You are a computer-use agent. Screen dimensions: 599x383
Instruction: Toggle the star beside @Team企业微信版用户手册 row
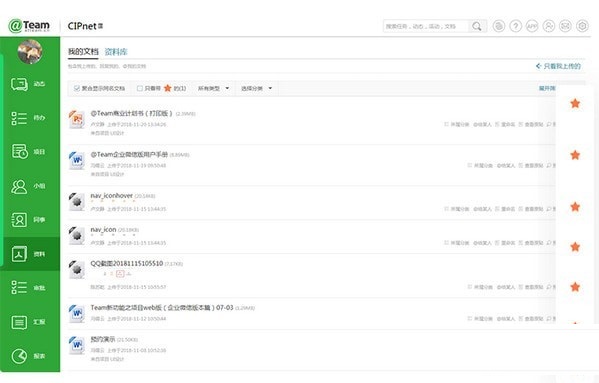(x=575, y=155)
